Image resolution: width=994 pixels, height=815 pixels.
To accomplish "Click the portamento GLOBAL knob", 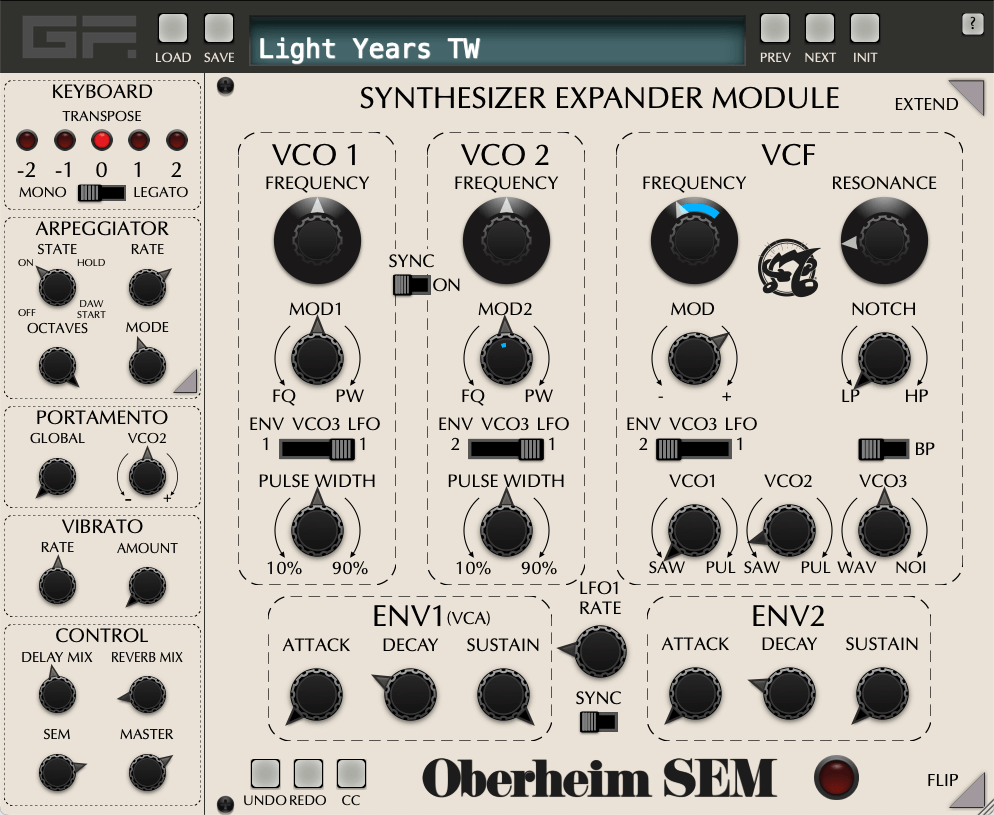I will point(56,477).
